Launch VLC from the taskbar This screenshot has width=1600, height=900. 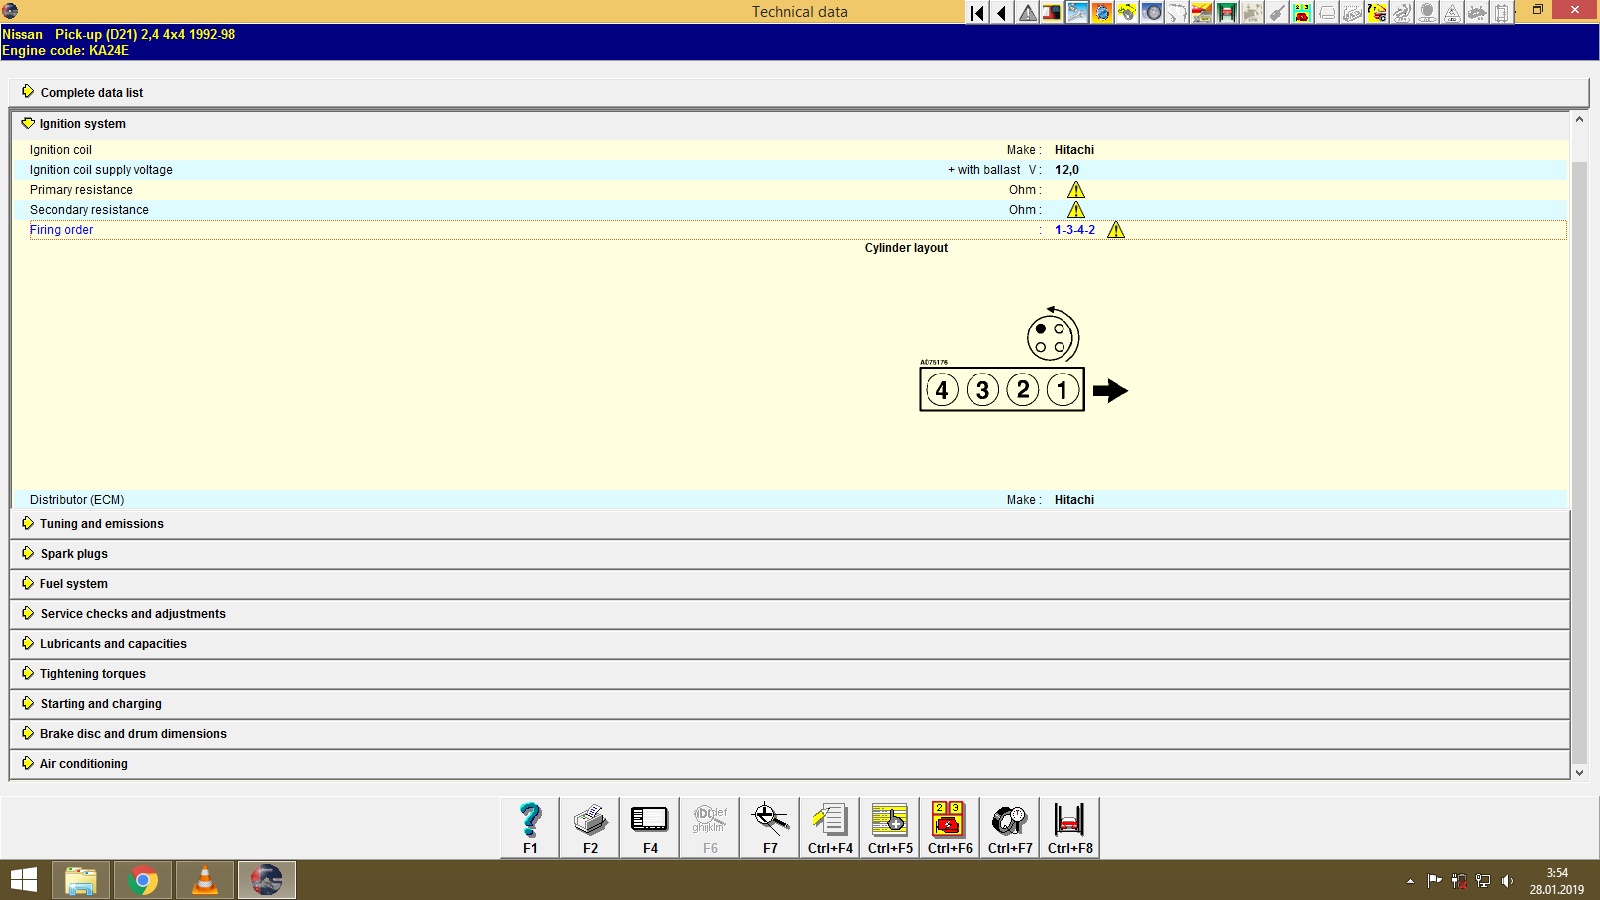[204, 880]
